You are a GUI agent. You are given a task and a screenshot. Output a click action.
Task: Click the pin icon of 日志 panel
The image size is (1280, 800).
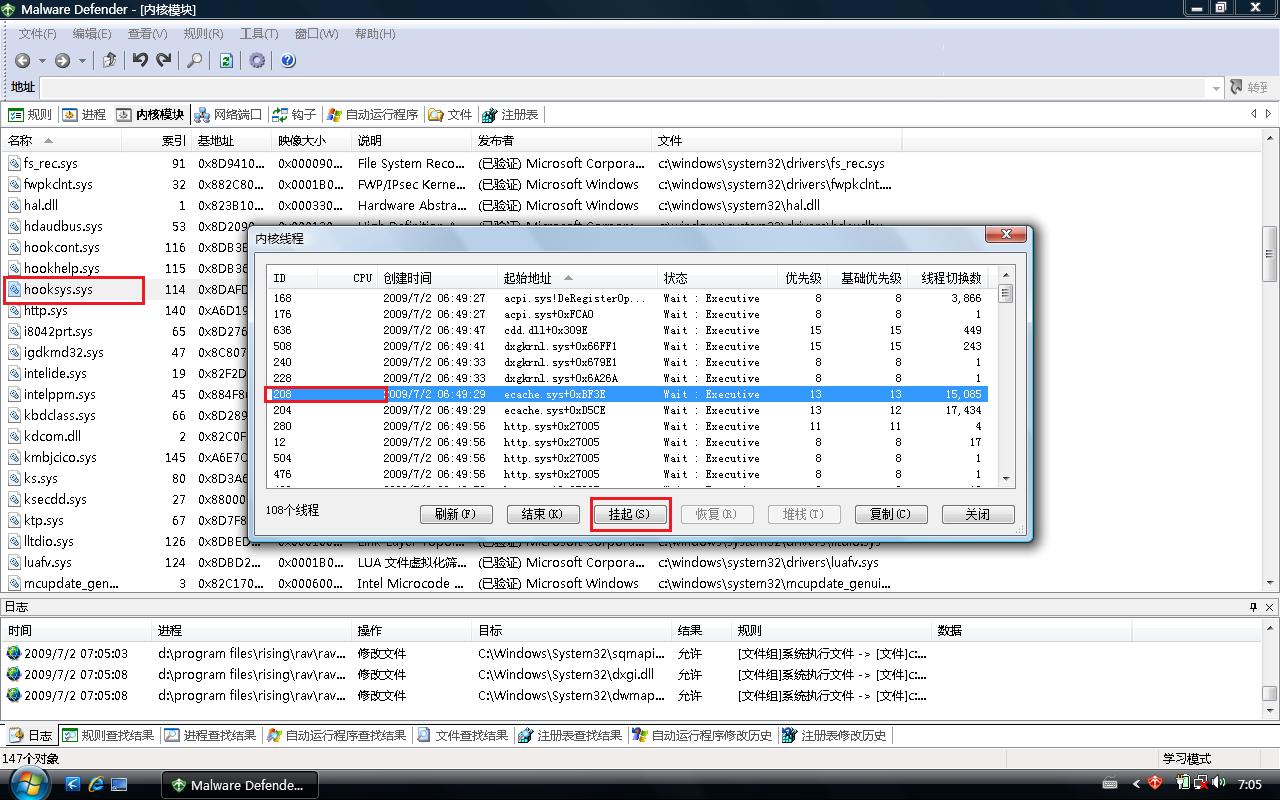(x=1254, y=607)
